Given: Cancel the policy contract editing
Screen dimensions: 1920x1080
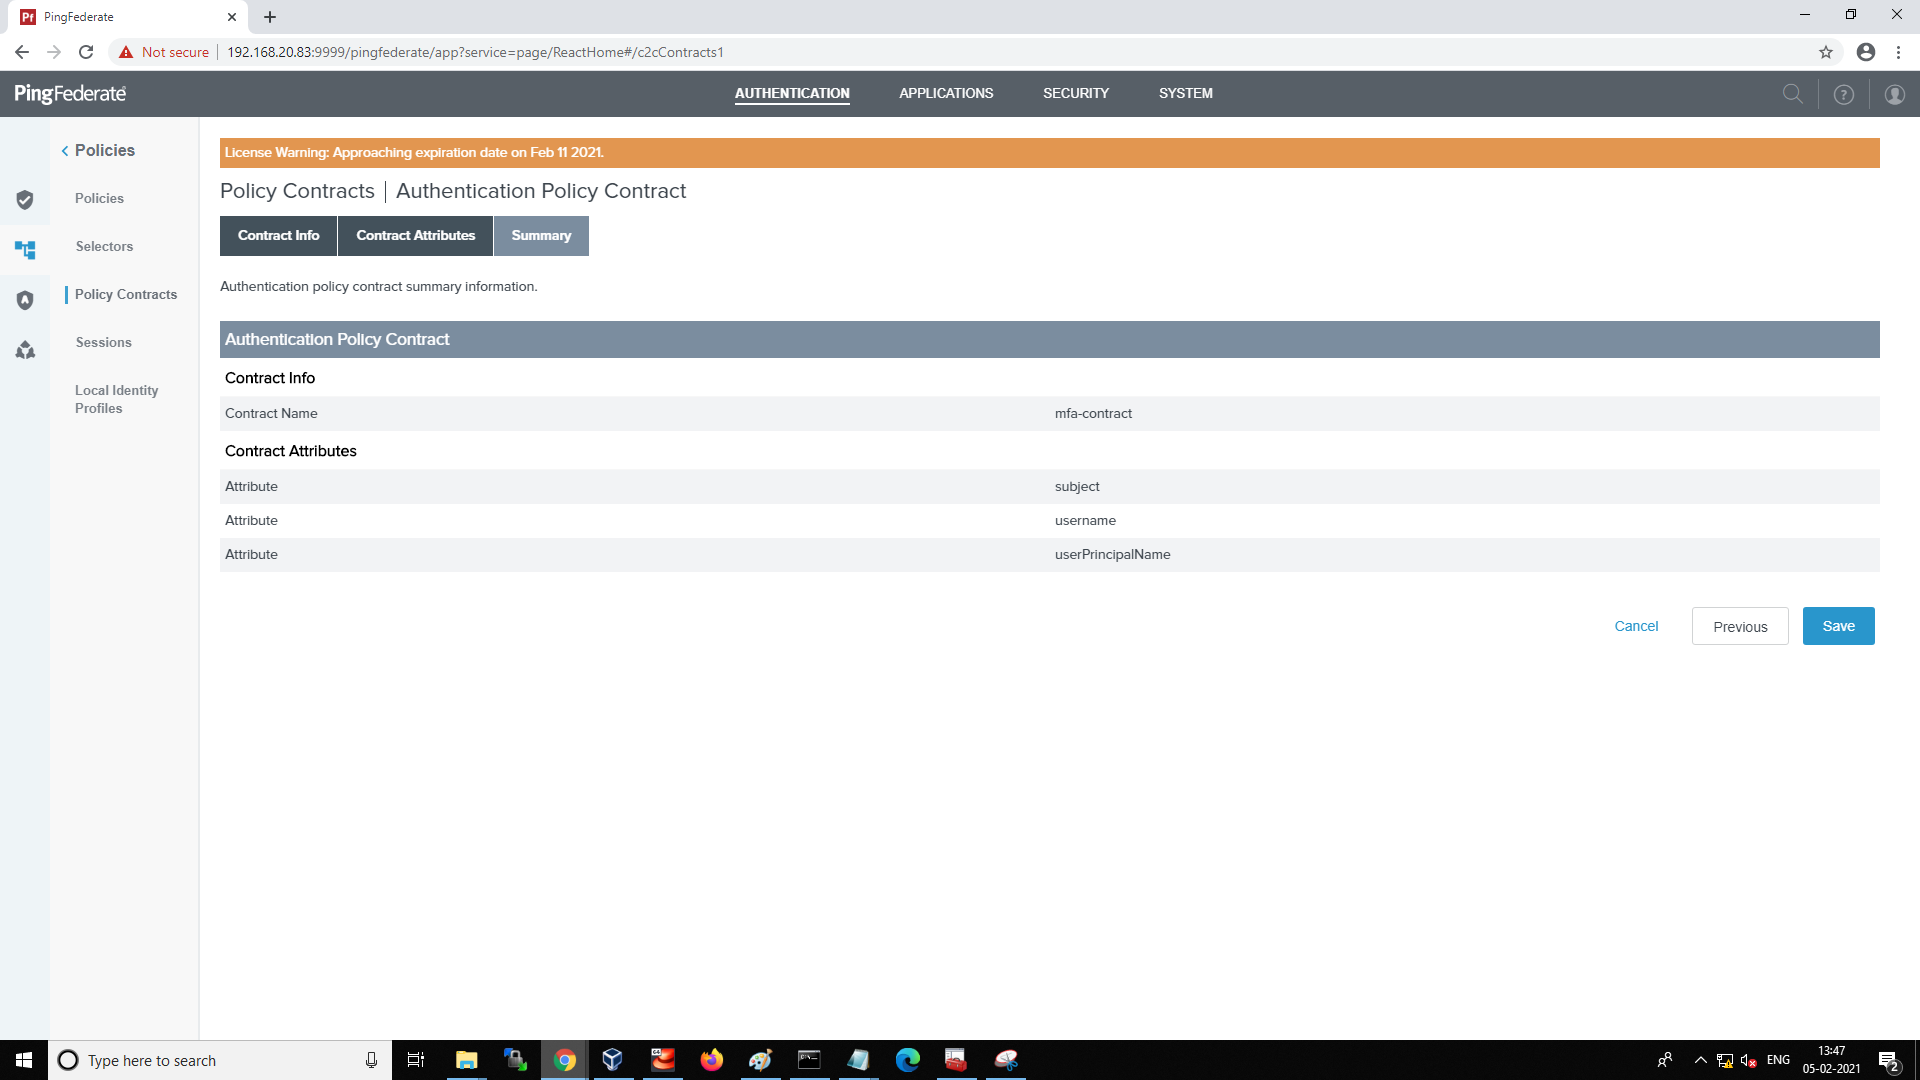Looking at the screenshot, I should 1636,626.
